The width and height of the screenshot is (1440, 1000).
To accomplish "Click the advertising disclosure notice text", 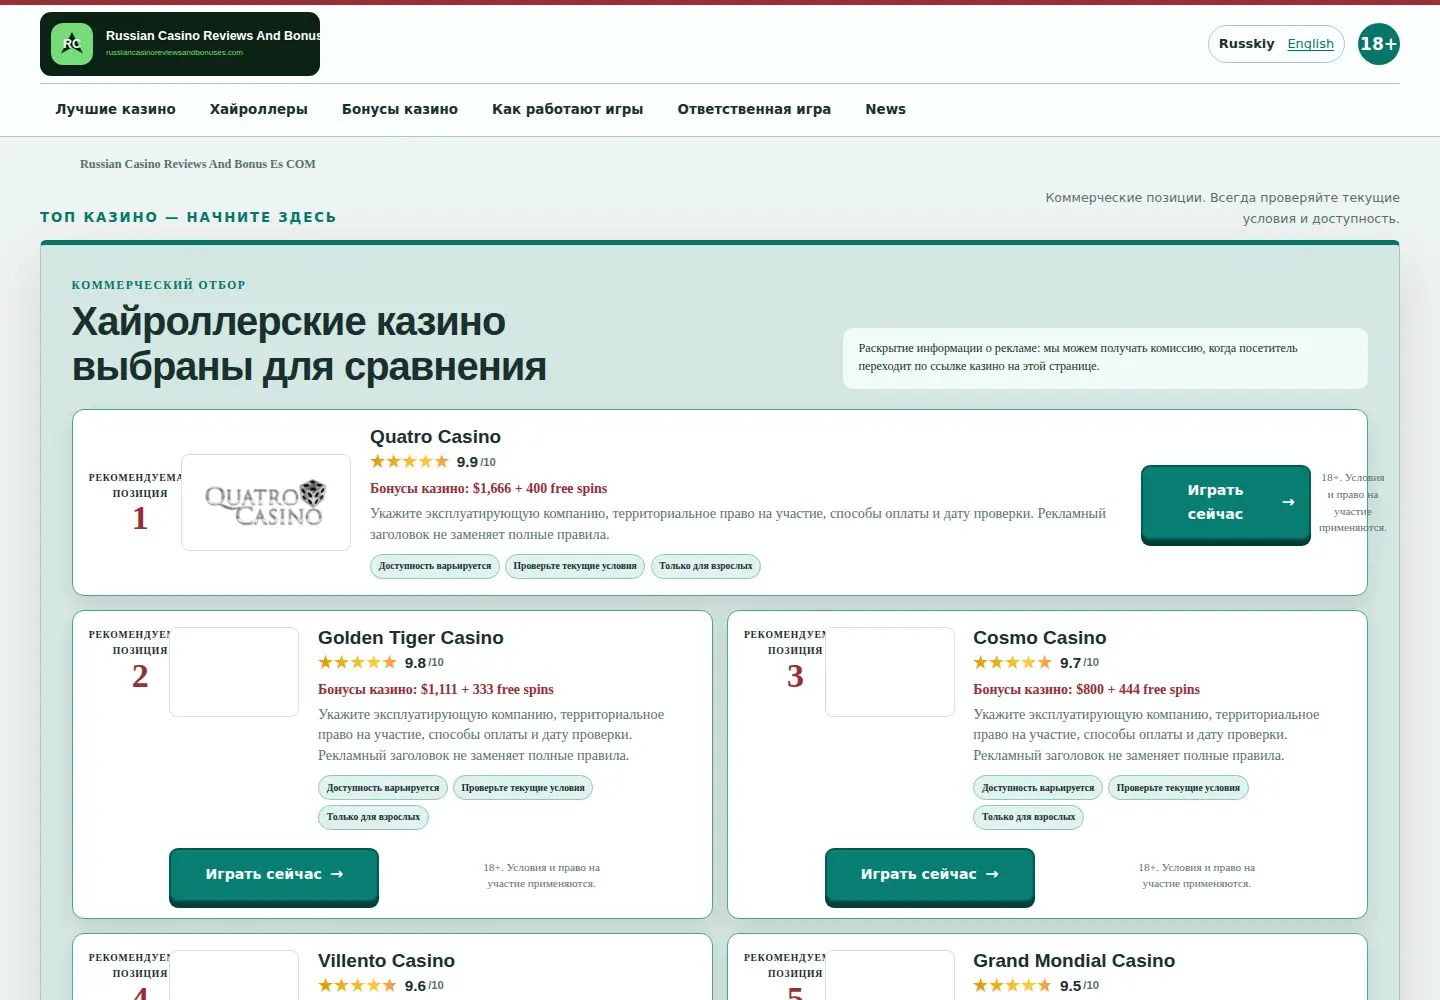I will click(x=1078, y=357).
